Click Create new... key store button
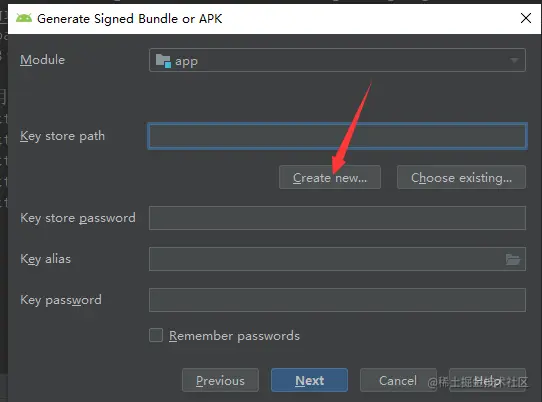The image size is (542, 402). coord(330,177)
